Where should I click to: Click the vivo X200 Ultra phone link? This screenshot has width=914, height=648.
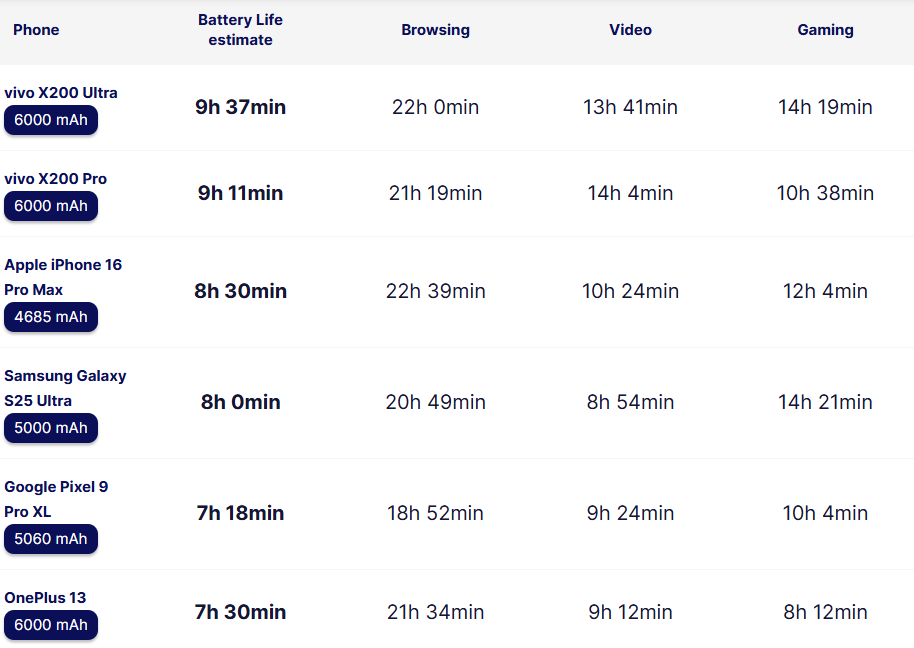point(61,93)
